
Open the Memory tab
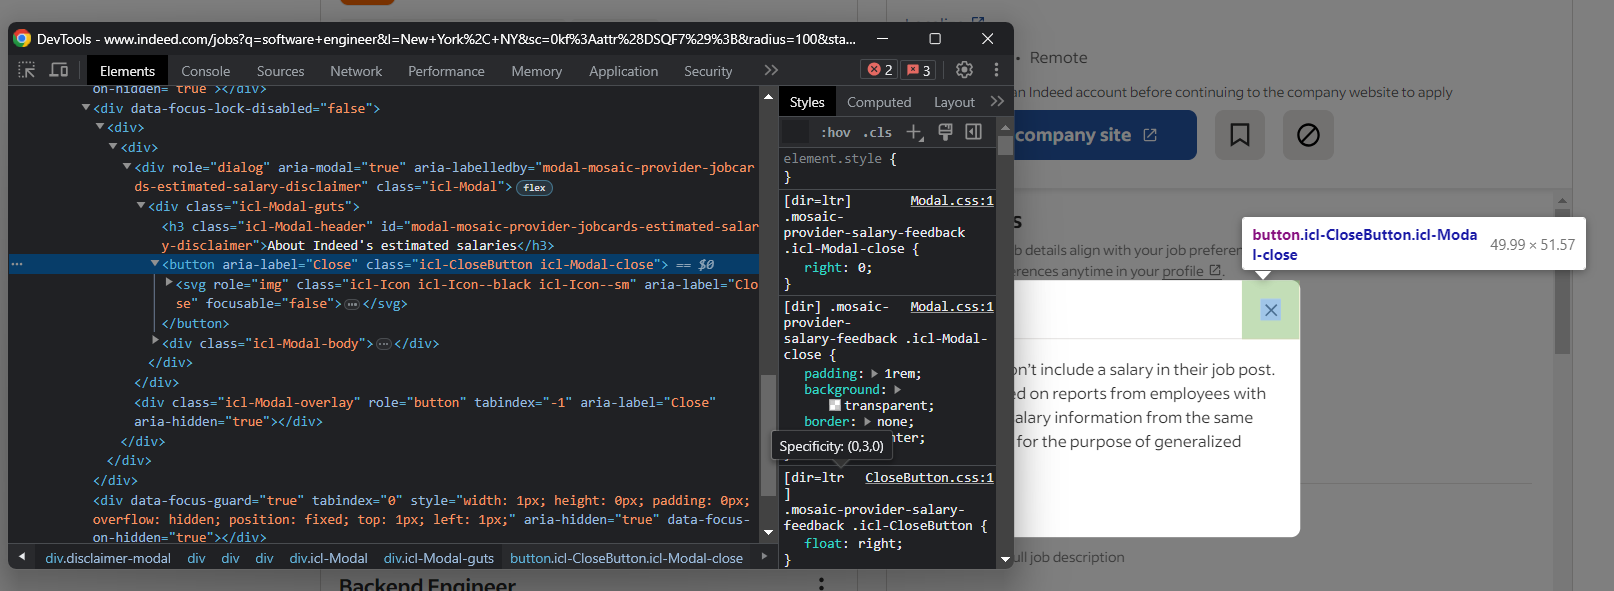pyautogui.click(x=537, y=71)
